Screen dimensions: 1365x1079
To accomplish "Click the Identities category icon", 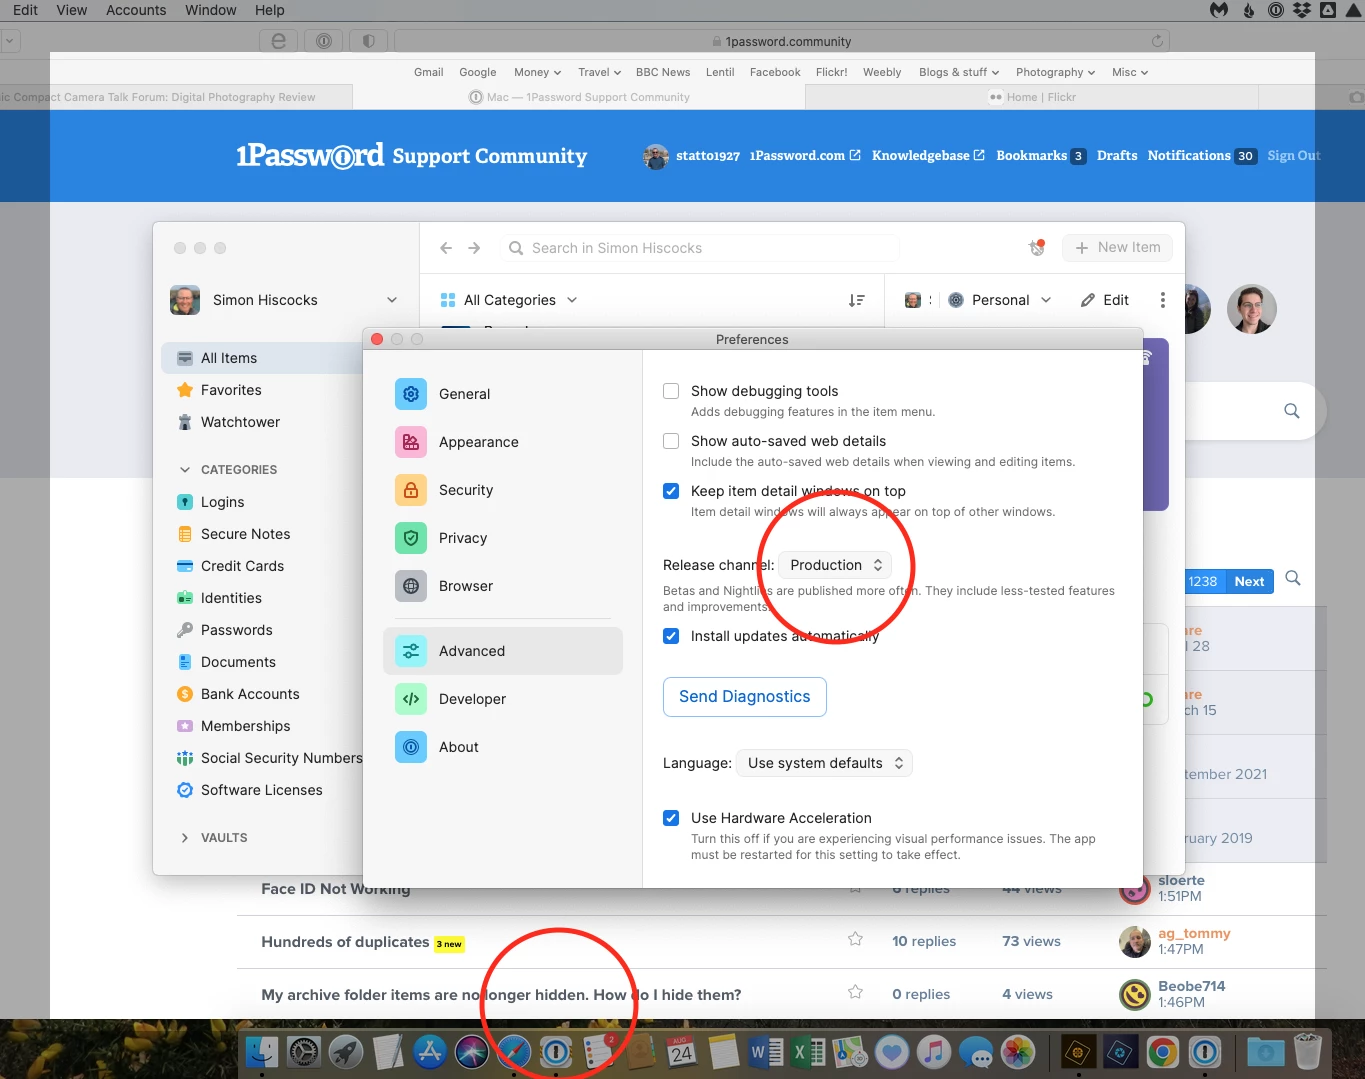I will 185,598.
